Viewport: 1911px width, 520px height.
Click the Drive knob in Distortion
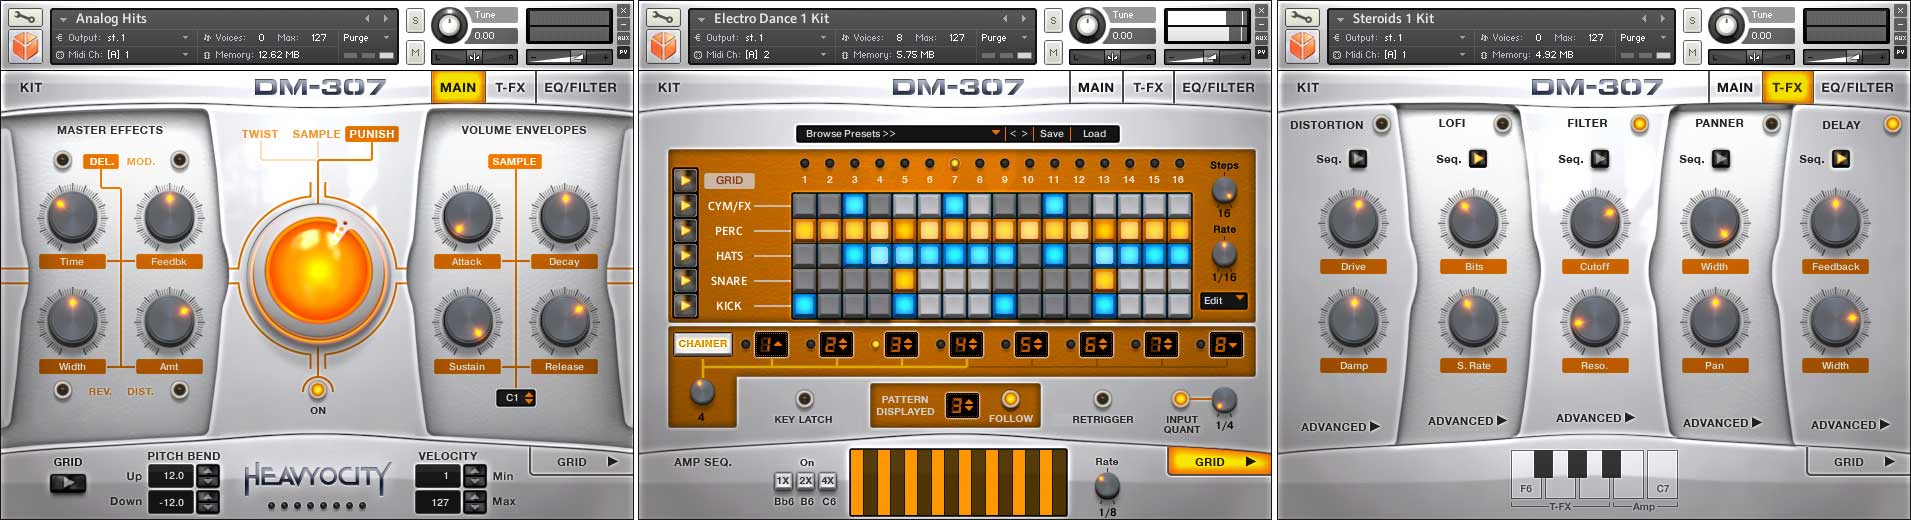[x=1353, y=222]
